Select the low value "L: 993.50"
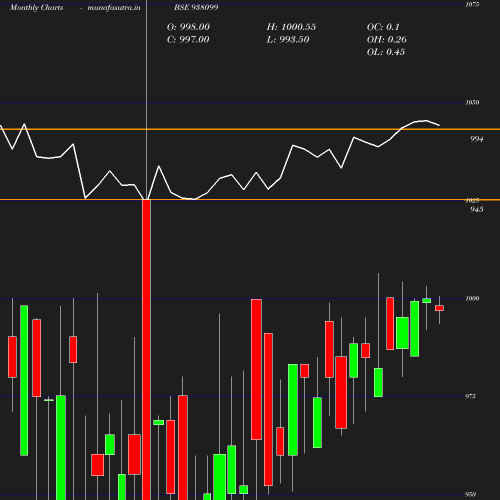This screenshot has height=500, width=500. tap(288, 40)
